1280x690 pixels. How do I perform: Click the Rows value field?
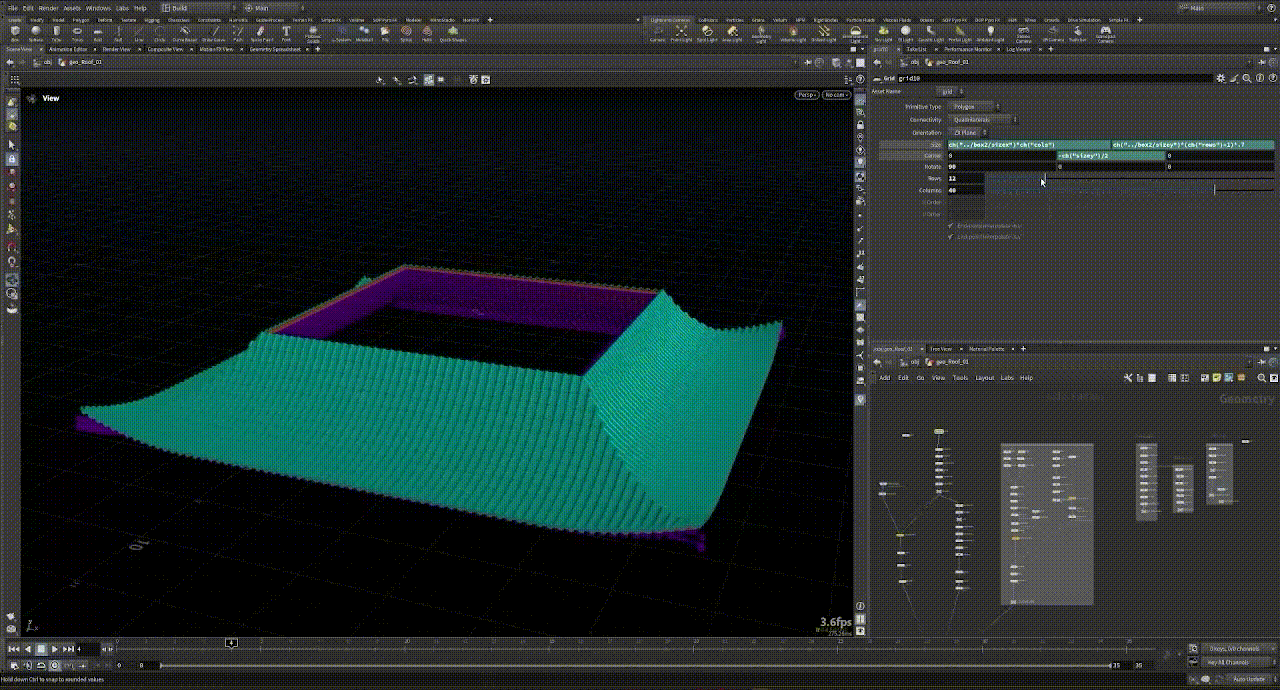(x=965, y=178)
